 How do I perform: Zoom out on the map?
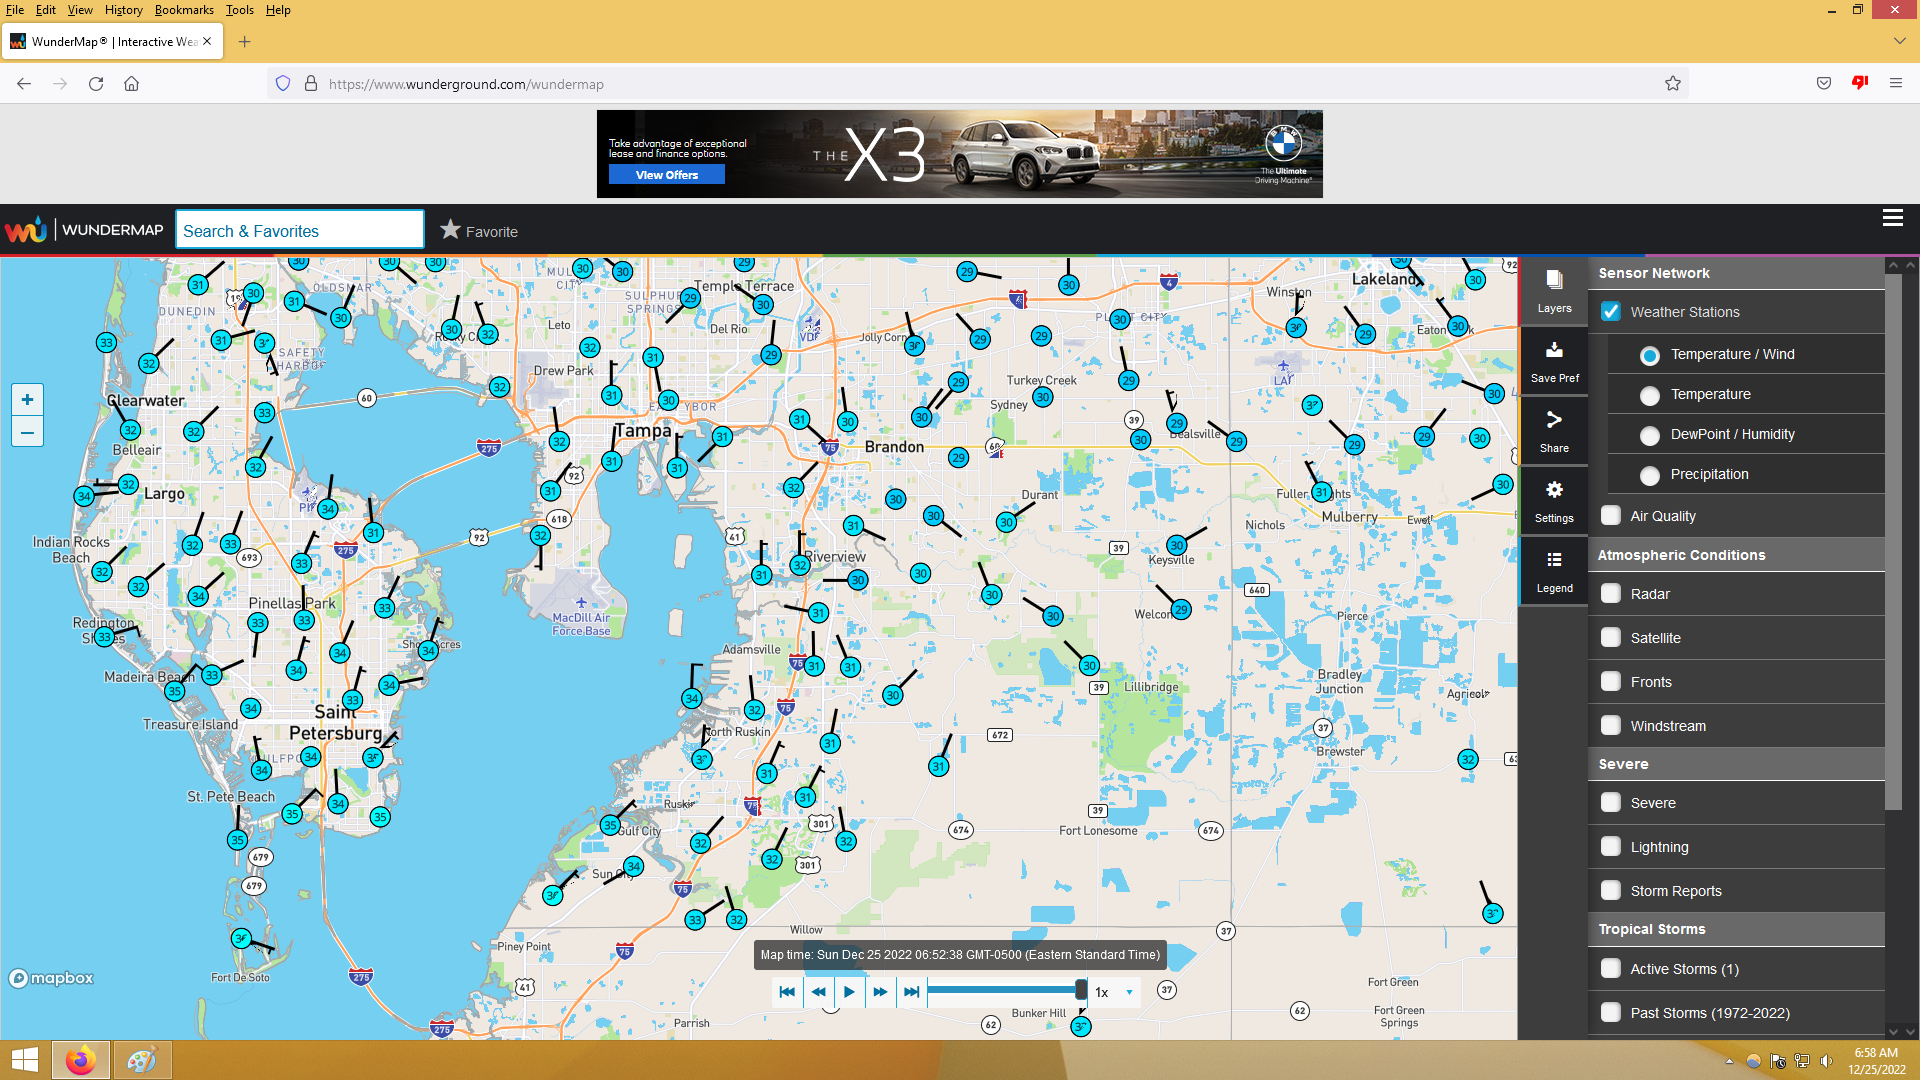tap(27, 433)
